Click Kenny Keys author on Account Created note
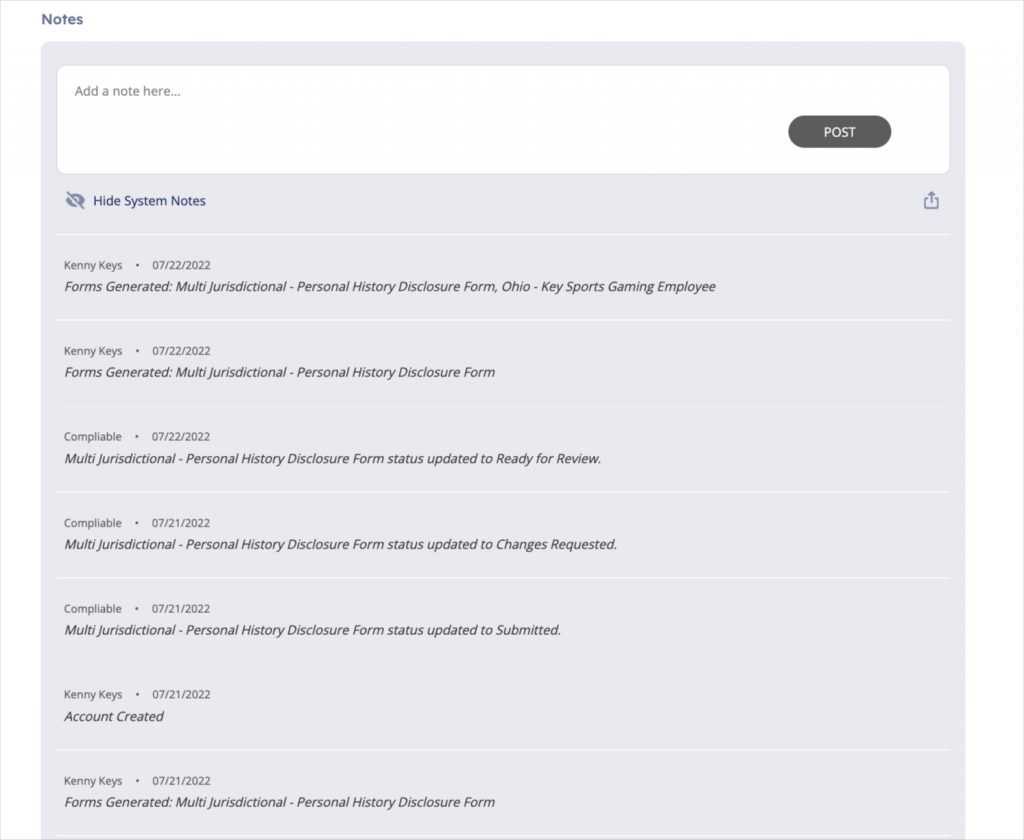Screen dimensions: 1024x840 (93, 694)
